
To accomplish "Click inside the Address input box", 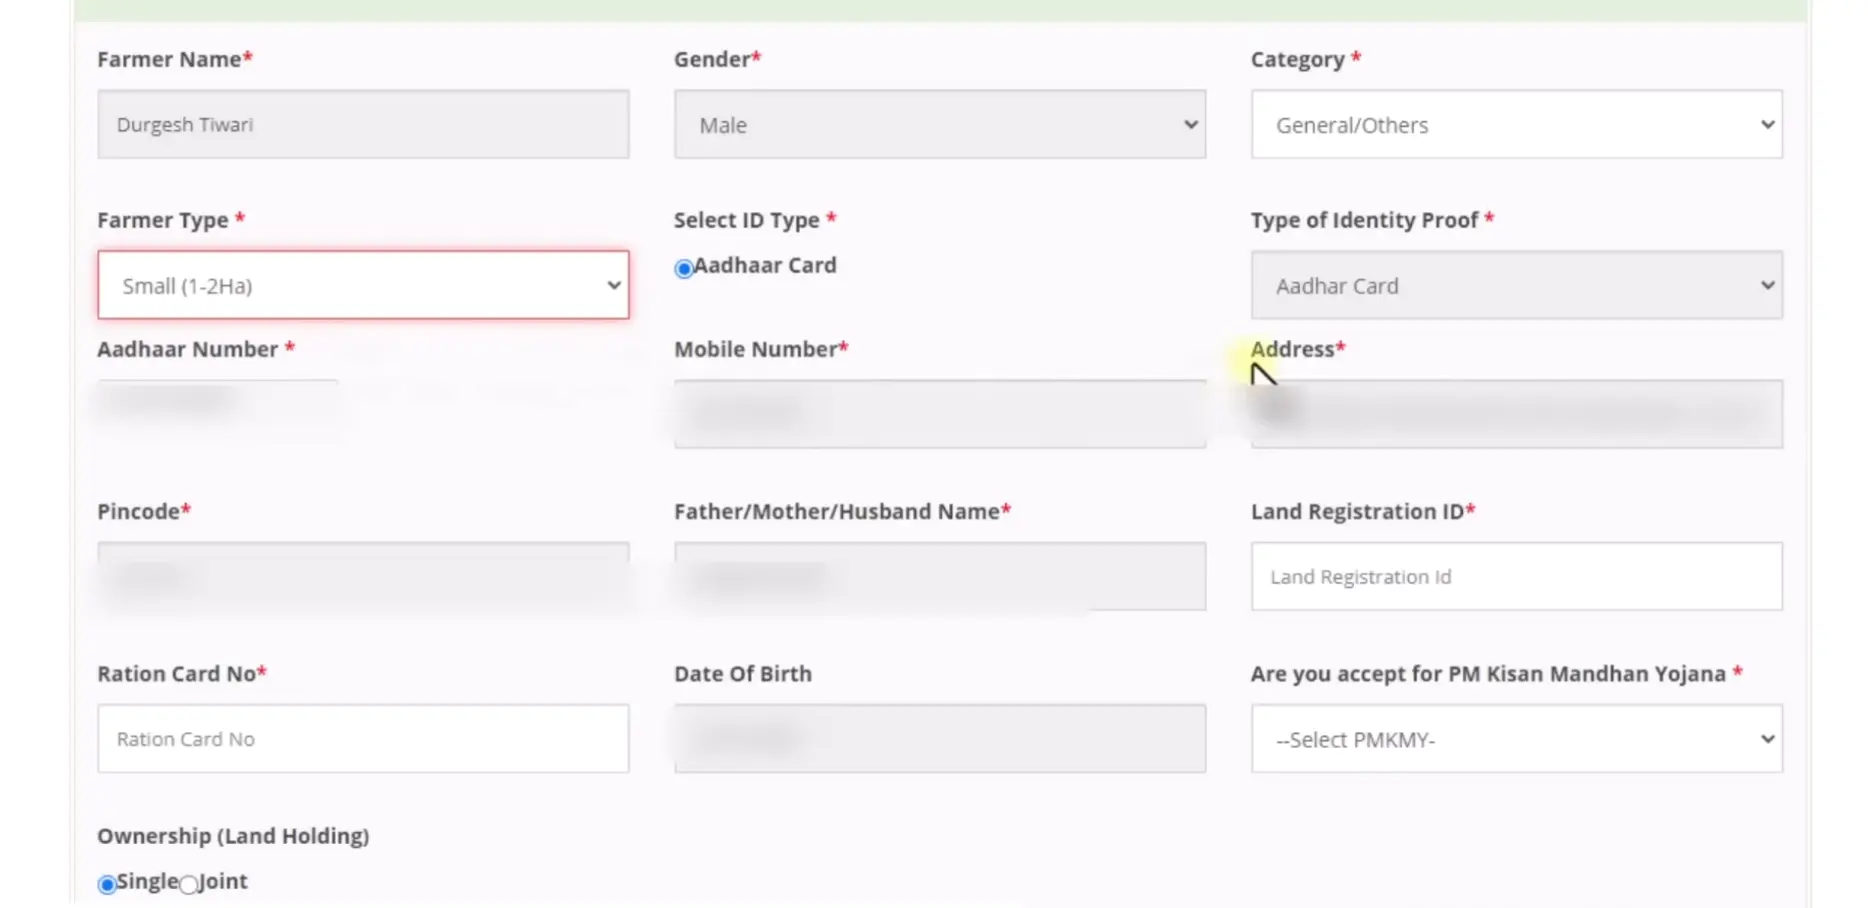I will [1515, 414].
